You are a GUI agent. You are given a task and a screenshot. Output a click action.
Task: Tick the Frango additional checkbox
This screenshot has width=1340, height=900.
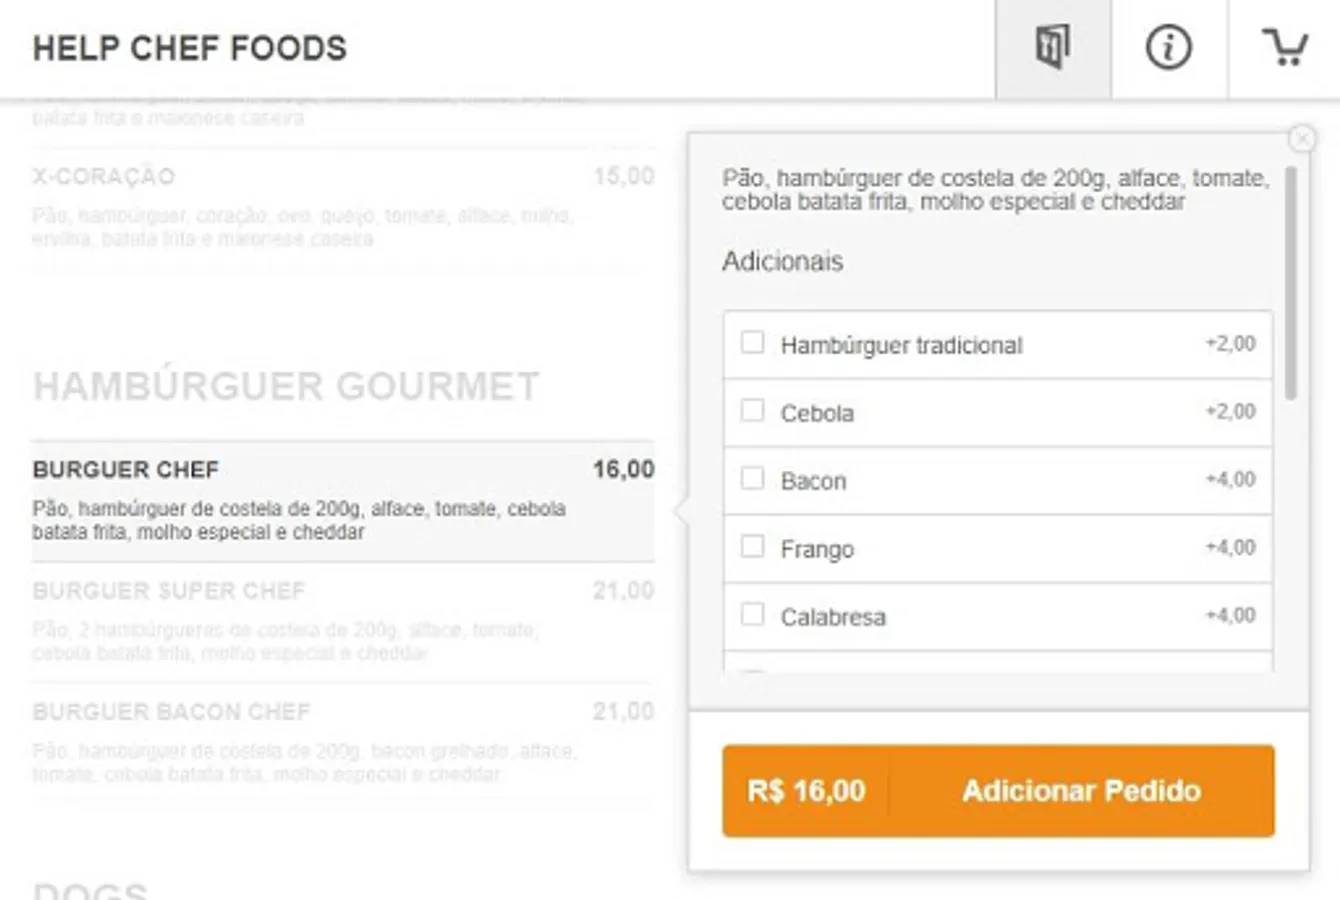(752, 547)
